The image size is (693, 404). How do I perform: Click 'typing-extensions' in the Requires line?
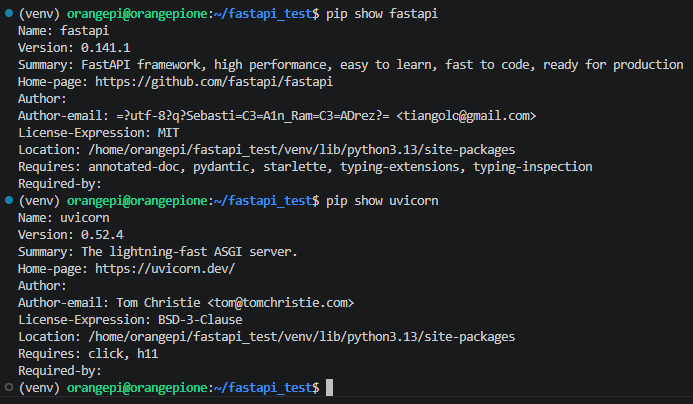[400, 167]
